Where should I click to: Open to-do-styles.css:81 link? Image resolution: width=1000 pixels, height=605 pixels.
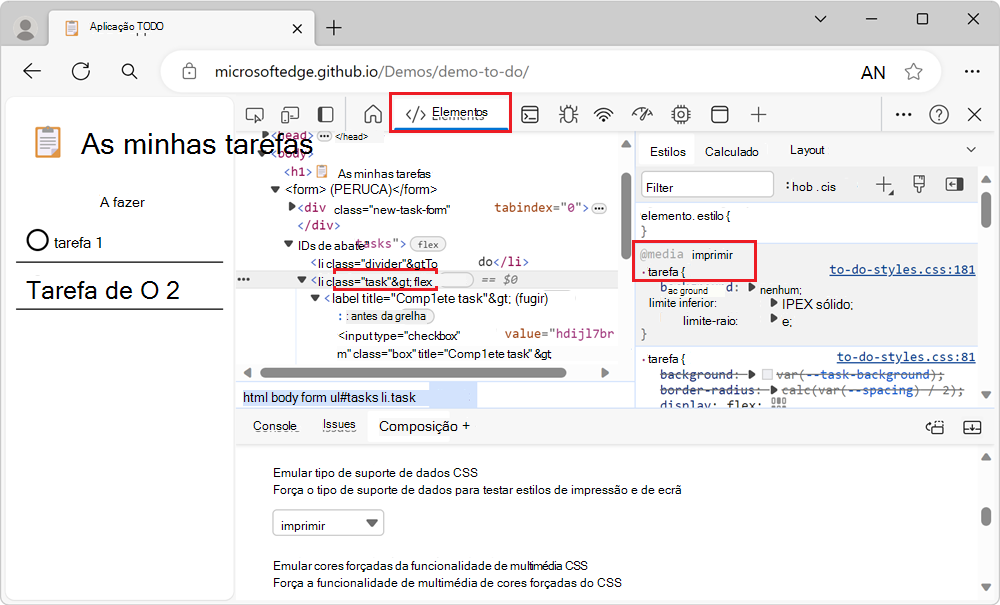click(906, 357)
